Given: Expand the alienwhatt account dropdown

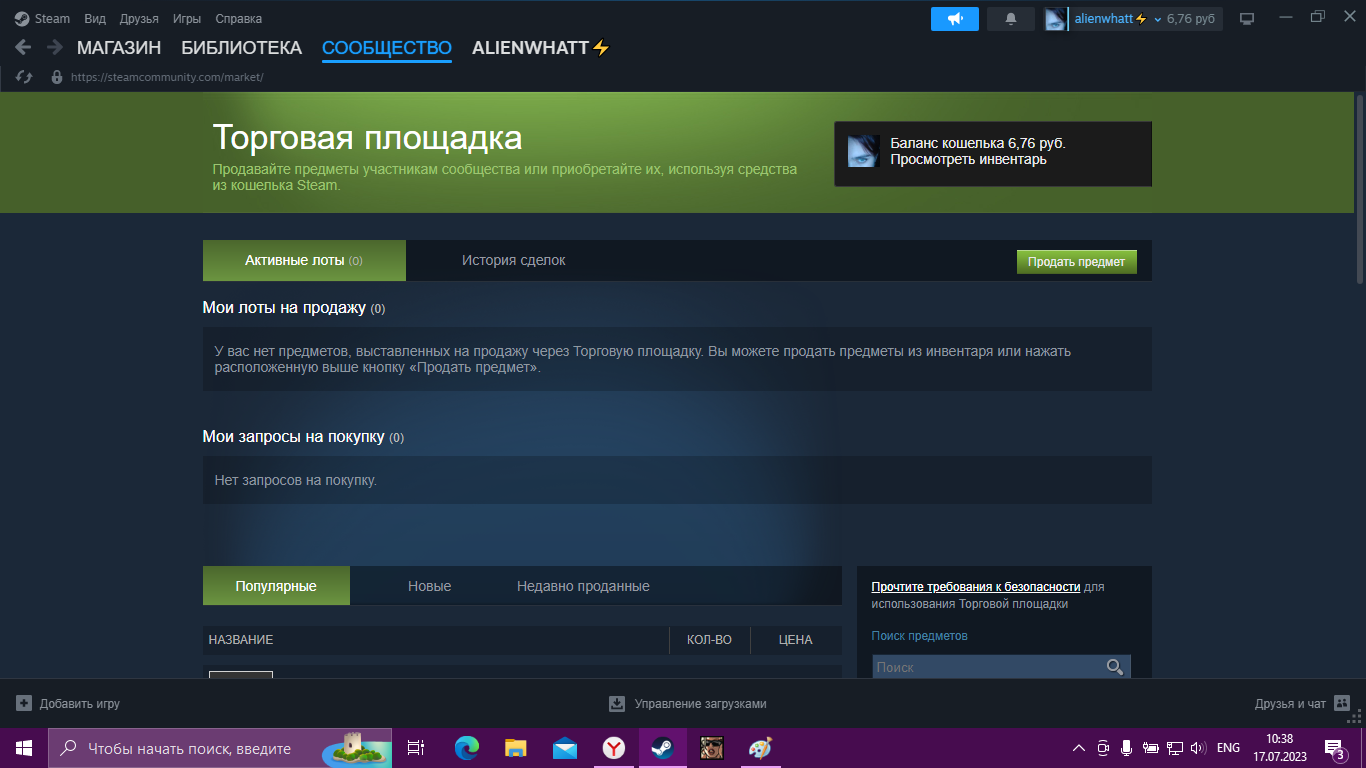Looking at the screenshot, I should [x=1157, y=19].
